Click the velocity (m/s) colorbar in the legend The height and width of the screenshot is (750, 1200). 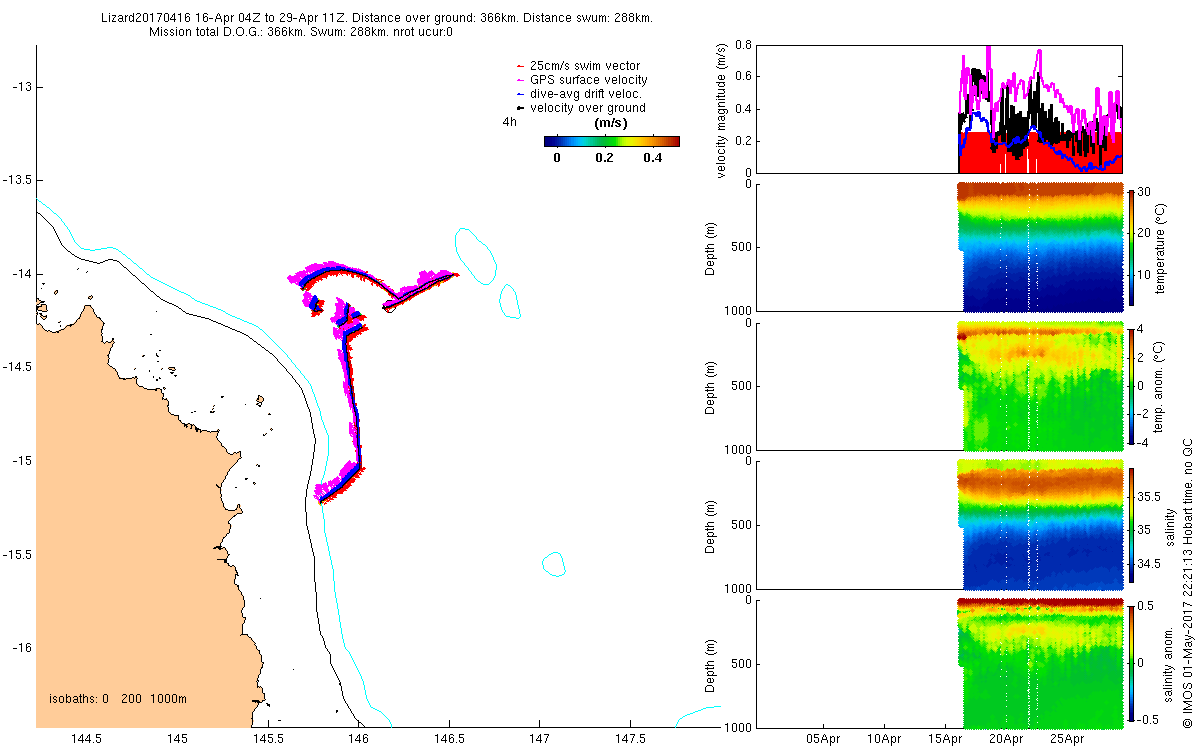point(612,141)
